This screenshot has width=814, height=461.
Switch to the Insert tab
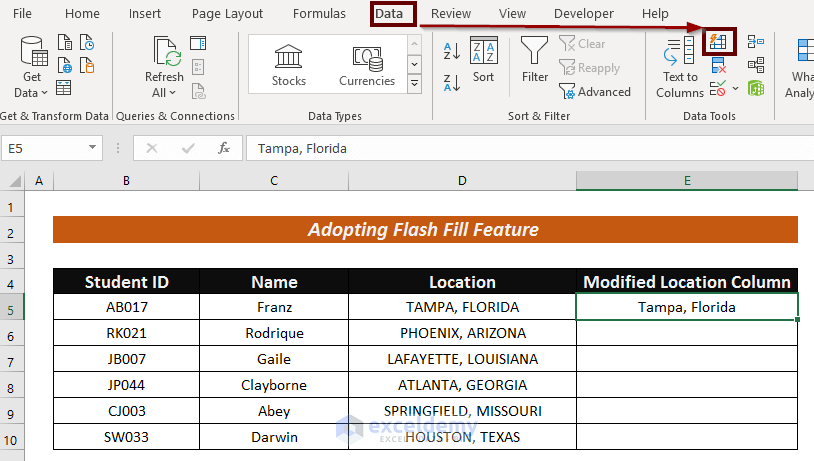pyautogui.click(x=145, y=13)
